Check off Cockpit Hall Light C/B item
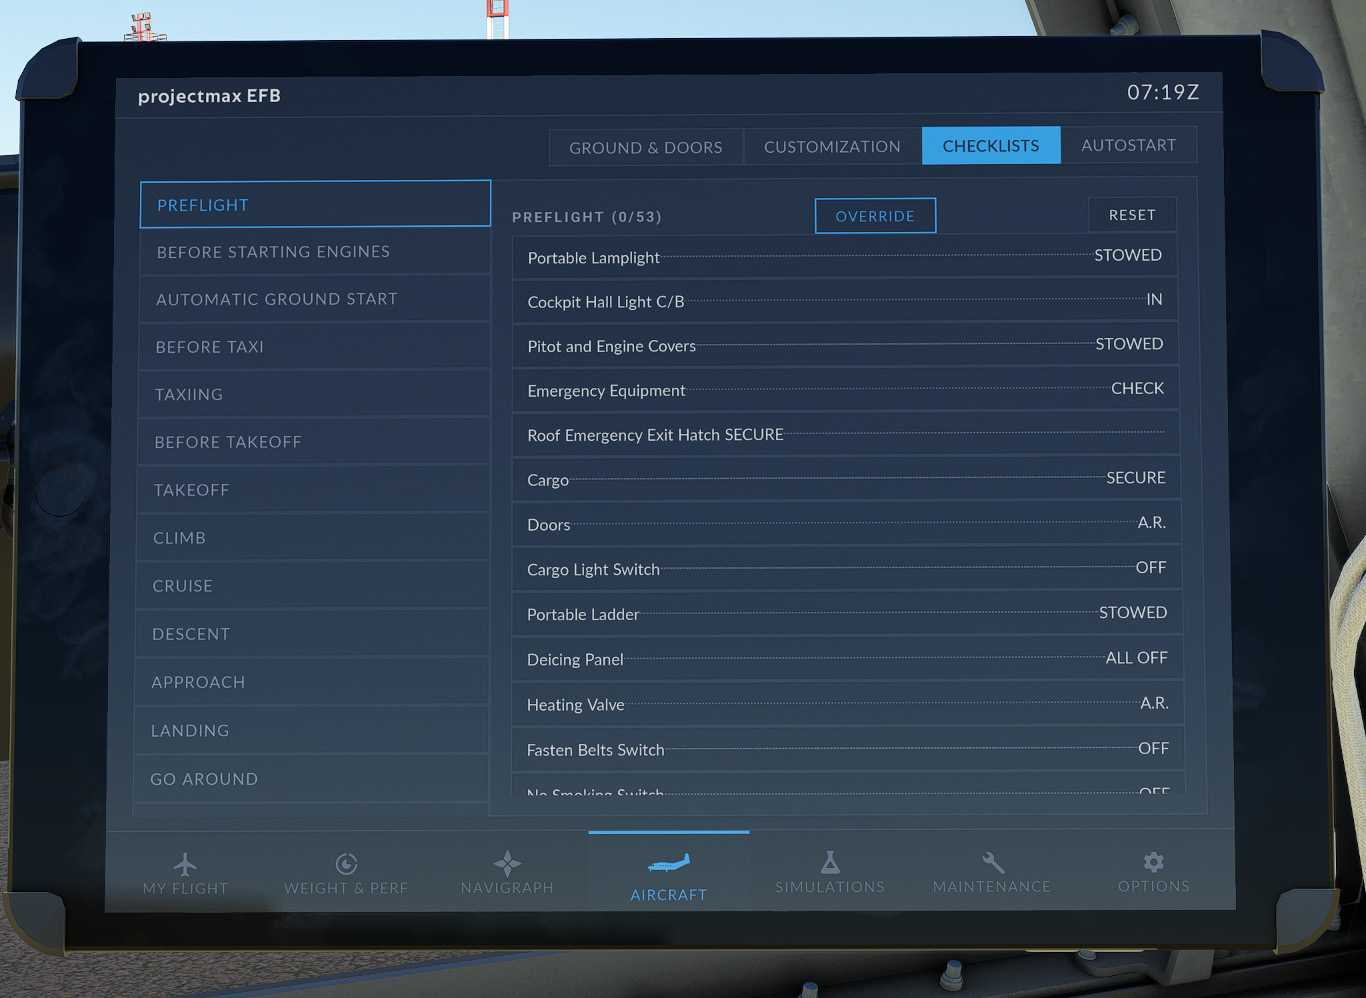Viewport: 1366px width, 998px height. [845, 301]
